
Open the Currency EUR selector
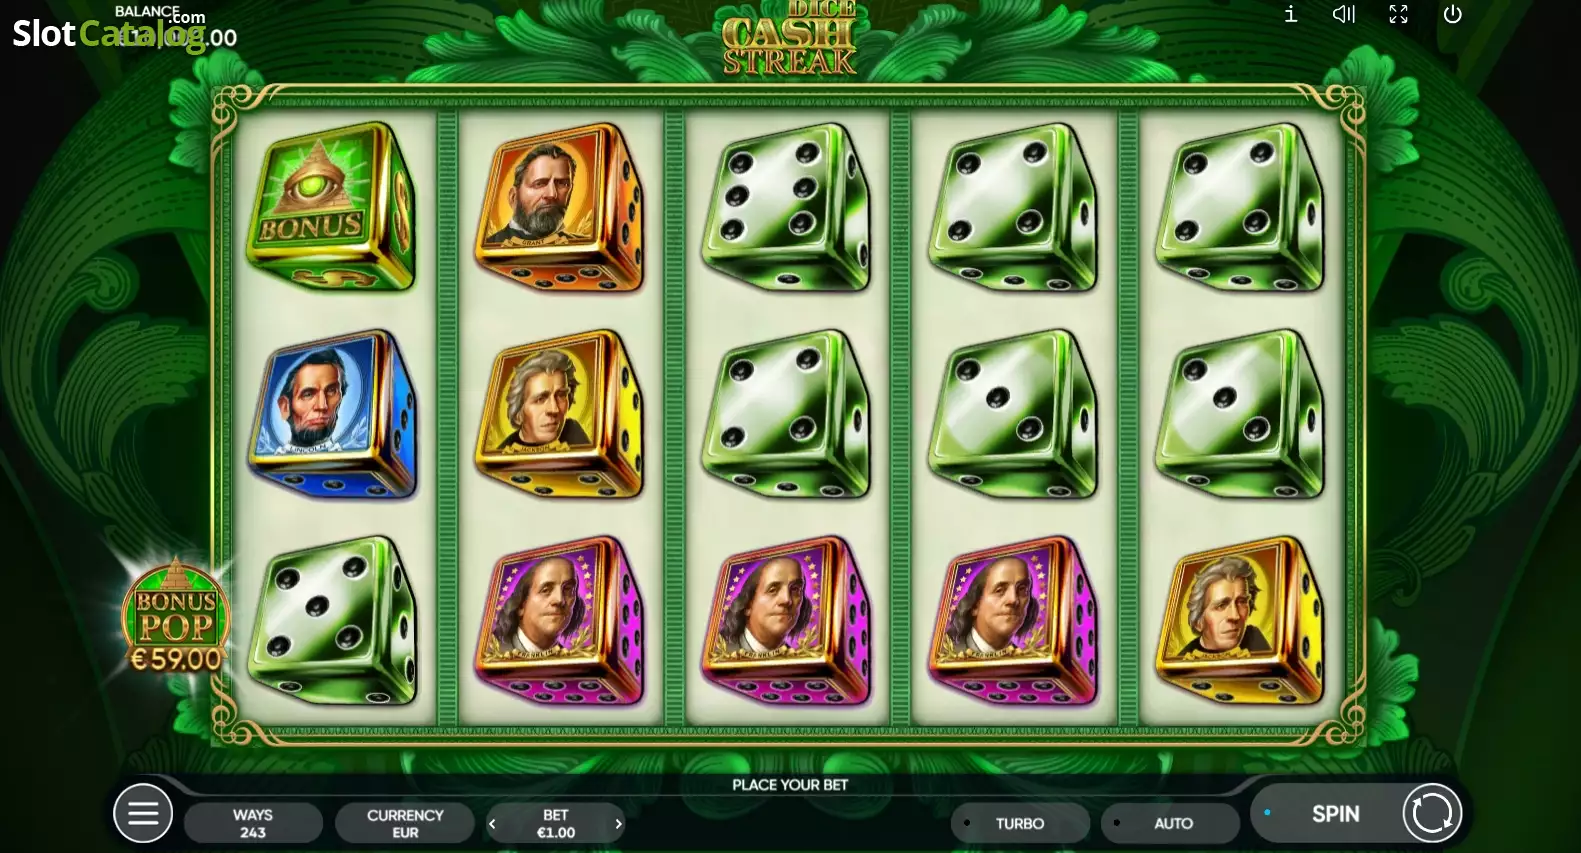[405, 823]
